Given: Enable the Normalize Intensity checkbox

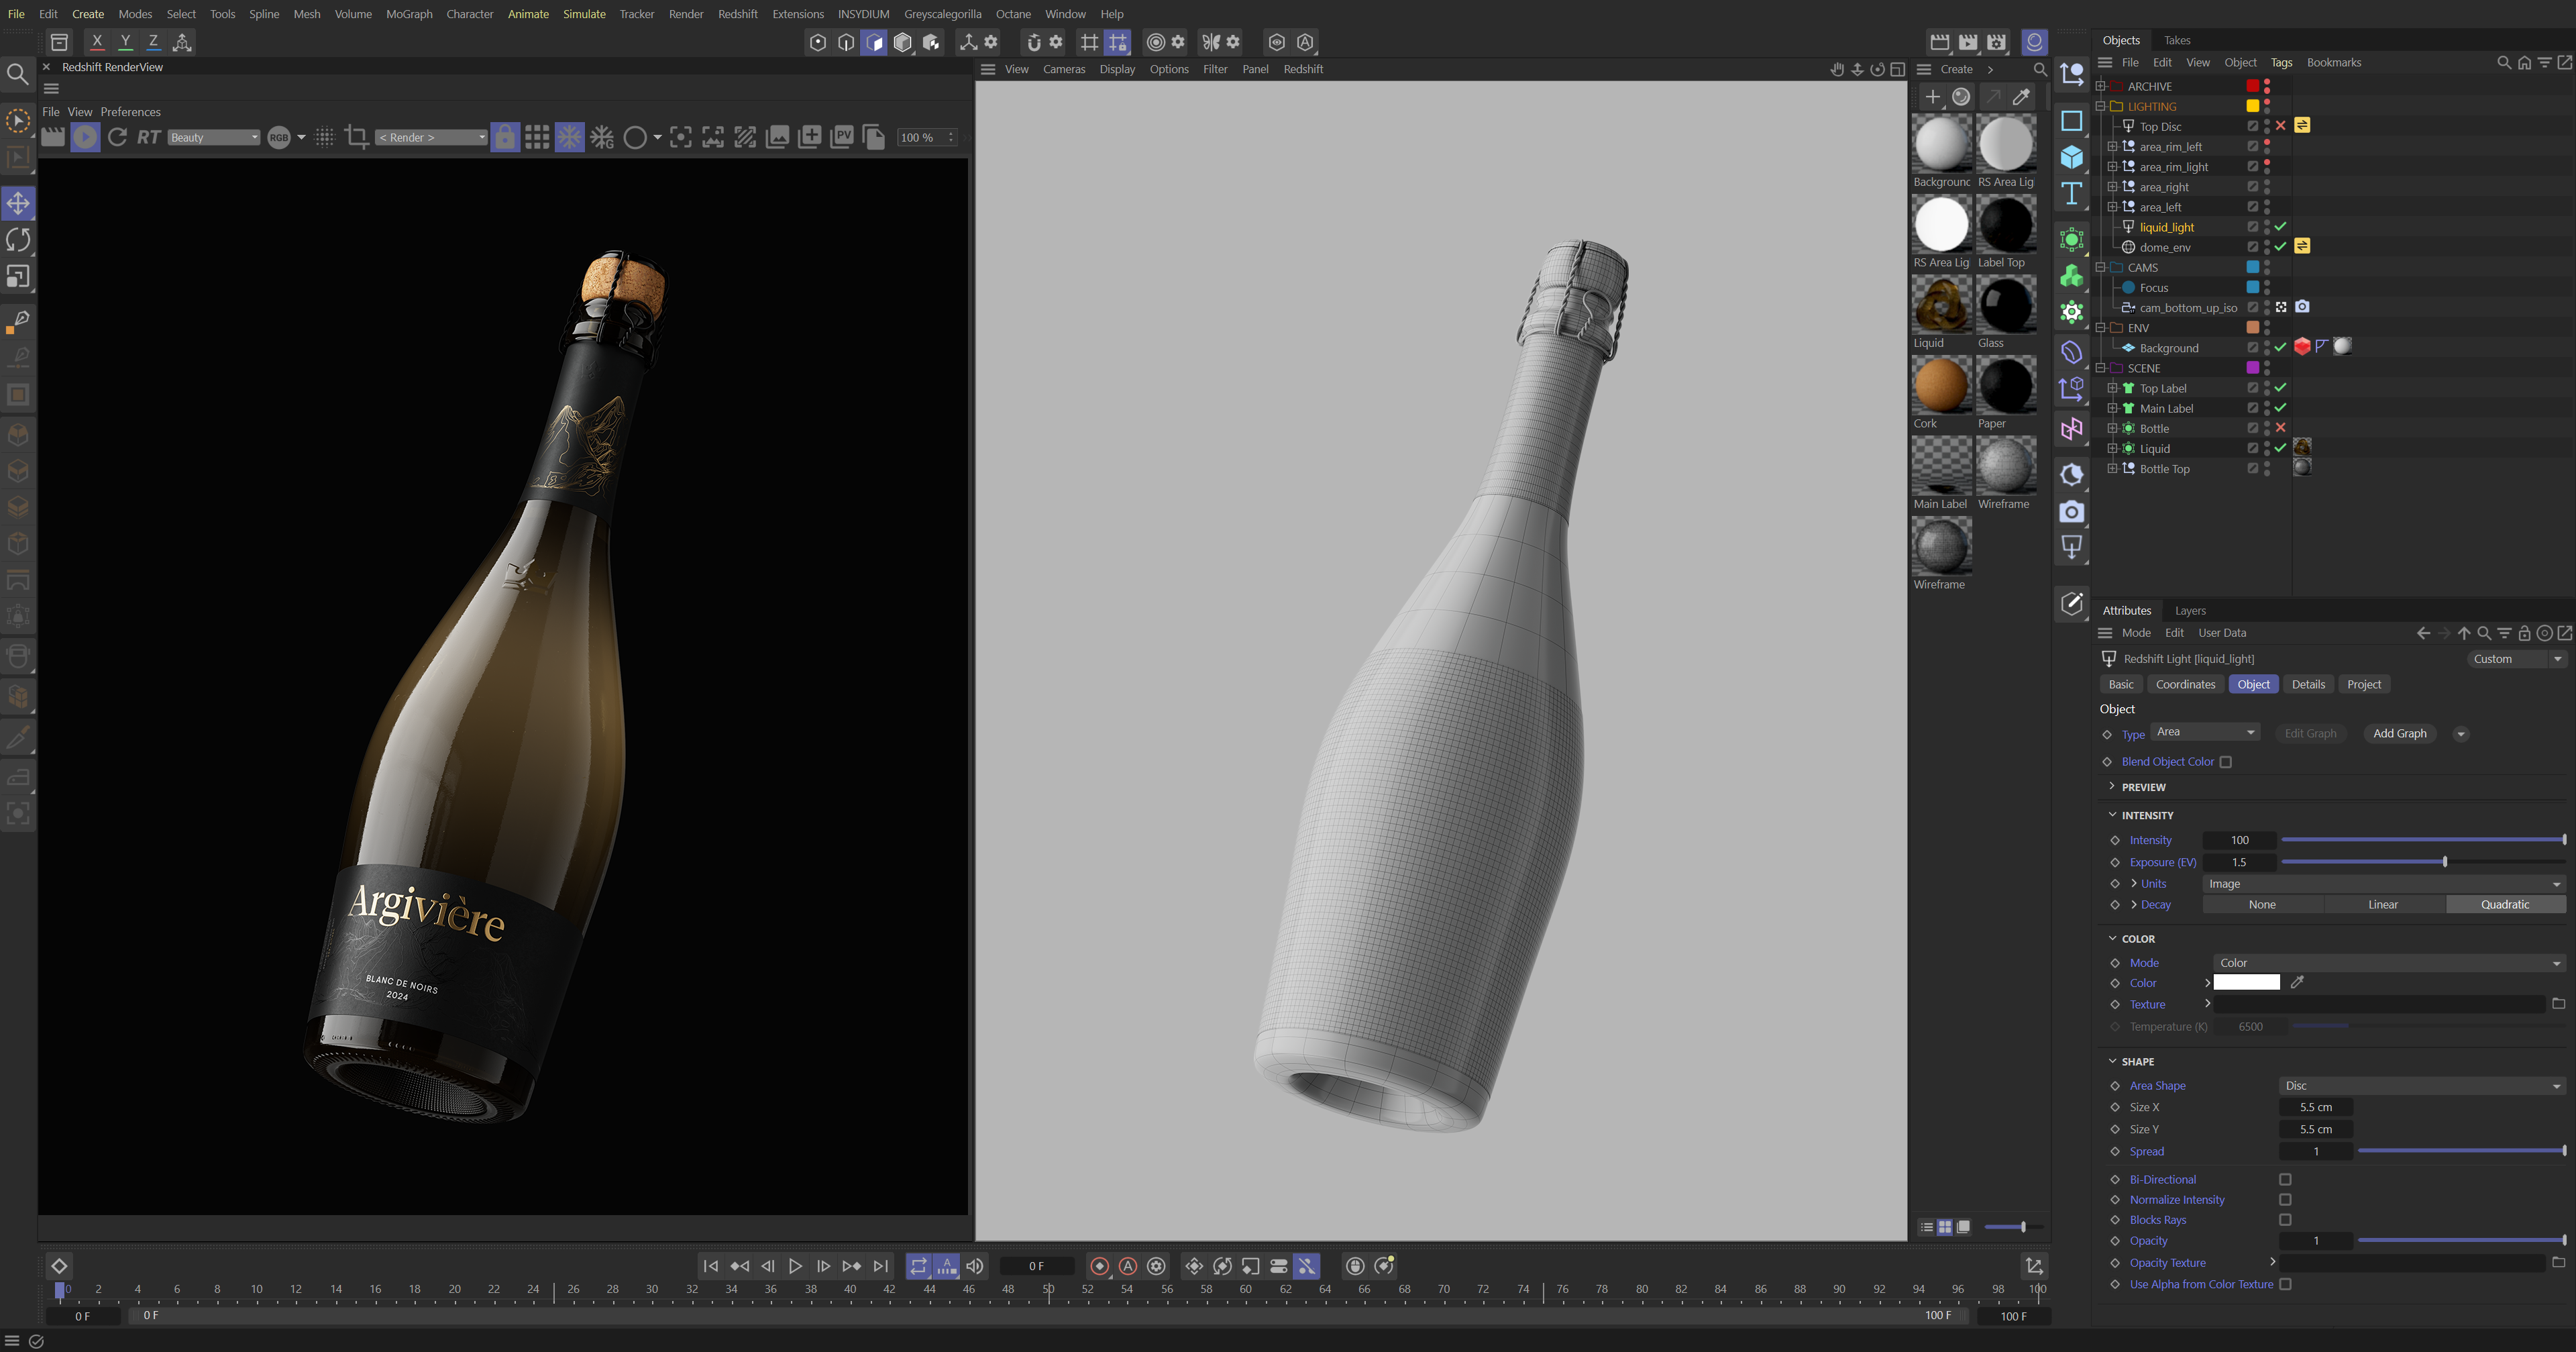Looking at the screenshot, I should (2285, 1200).
